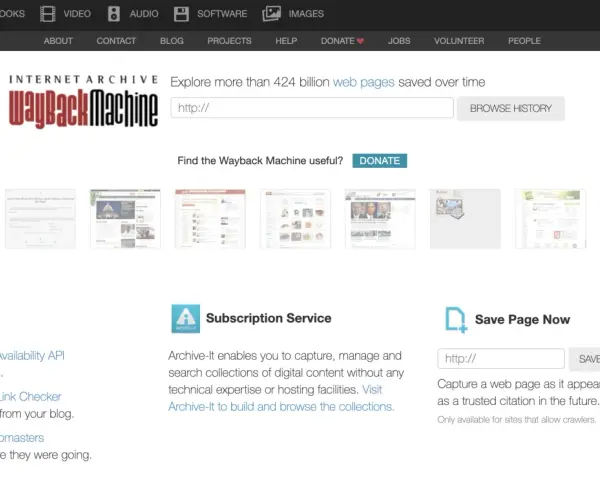
Task: Open PROJECTS in the navigation bar
Action: tap(229, 41)
